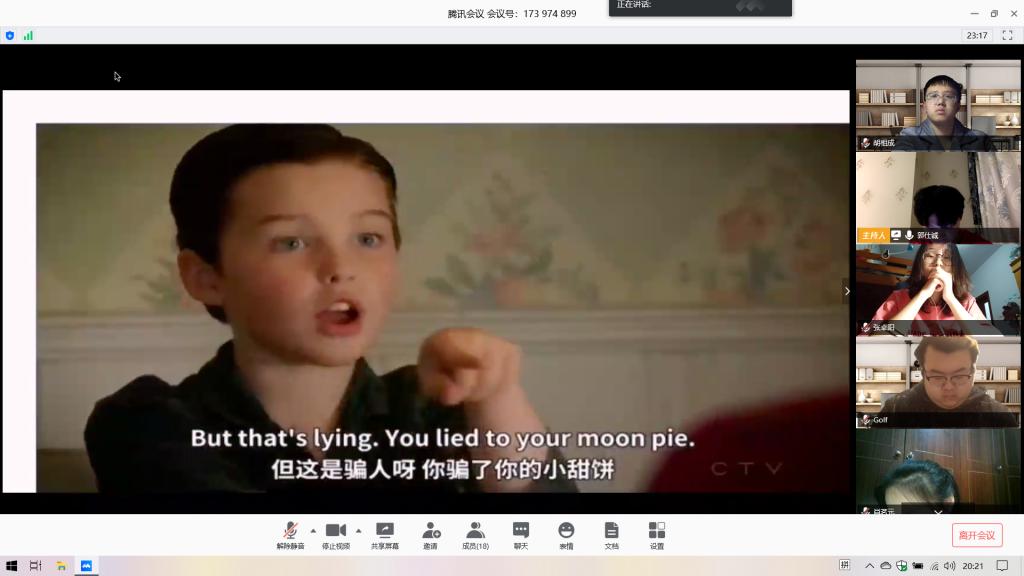The width and height of the screenshot is (1024, 576).
Task: Open Windows Task View
Action: pyautogui.click(x=35, y=566)
